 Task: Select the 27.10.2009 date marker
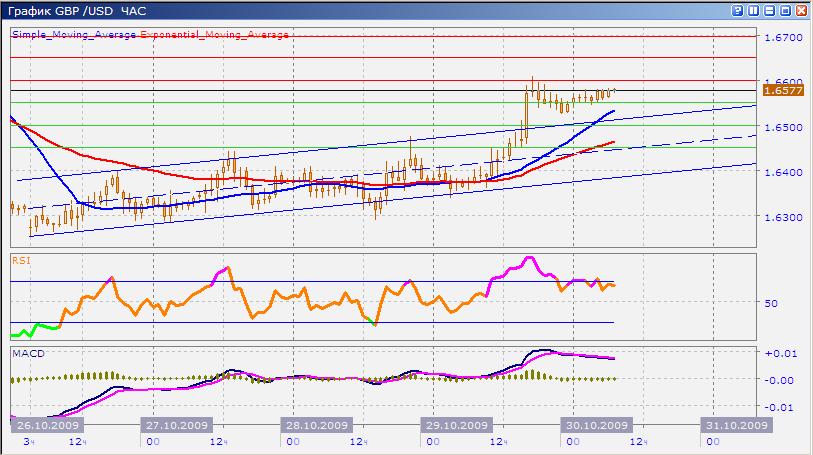(x=177, y=425)
